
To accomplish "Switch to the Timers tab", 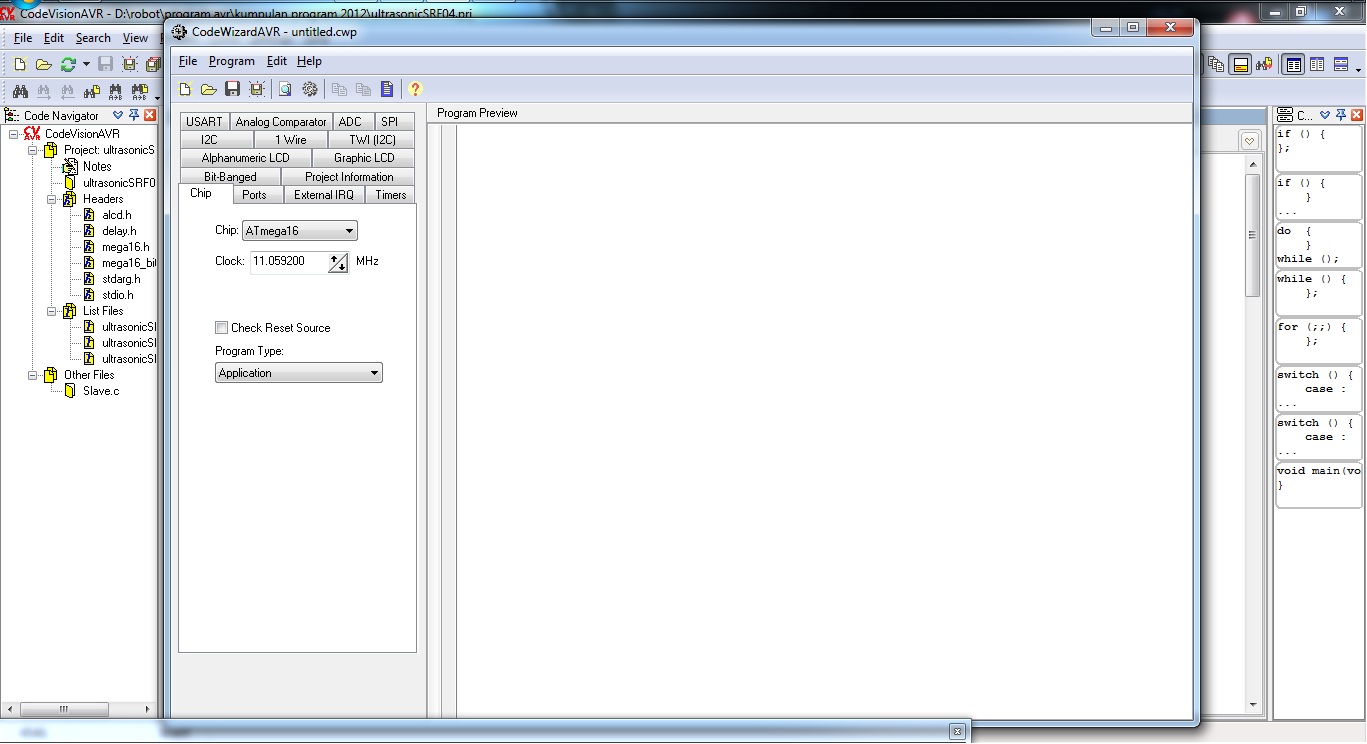I will 391,195.
